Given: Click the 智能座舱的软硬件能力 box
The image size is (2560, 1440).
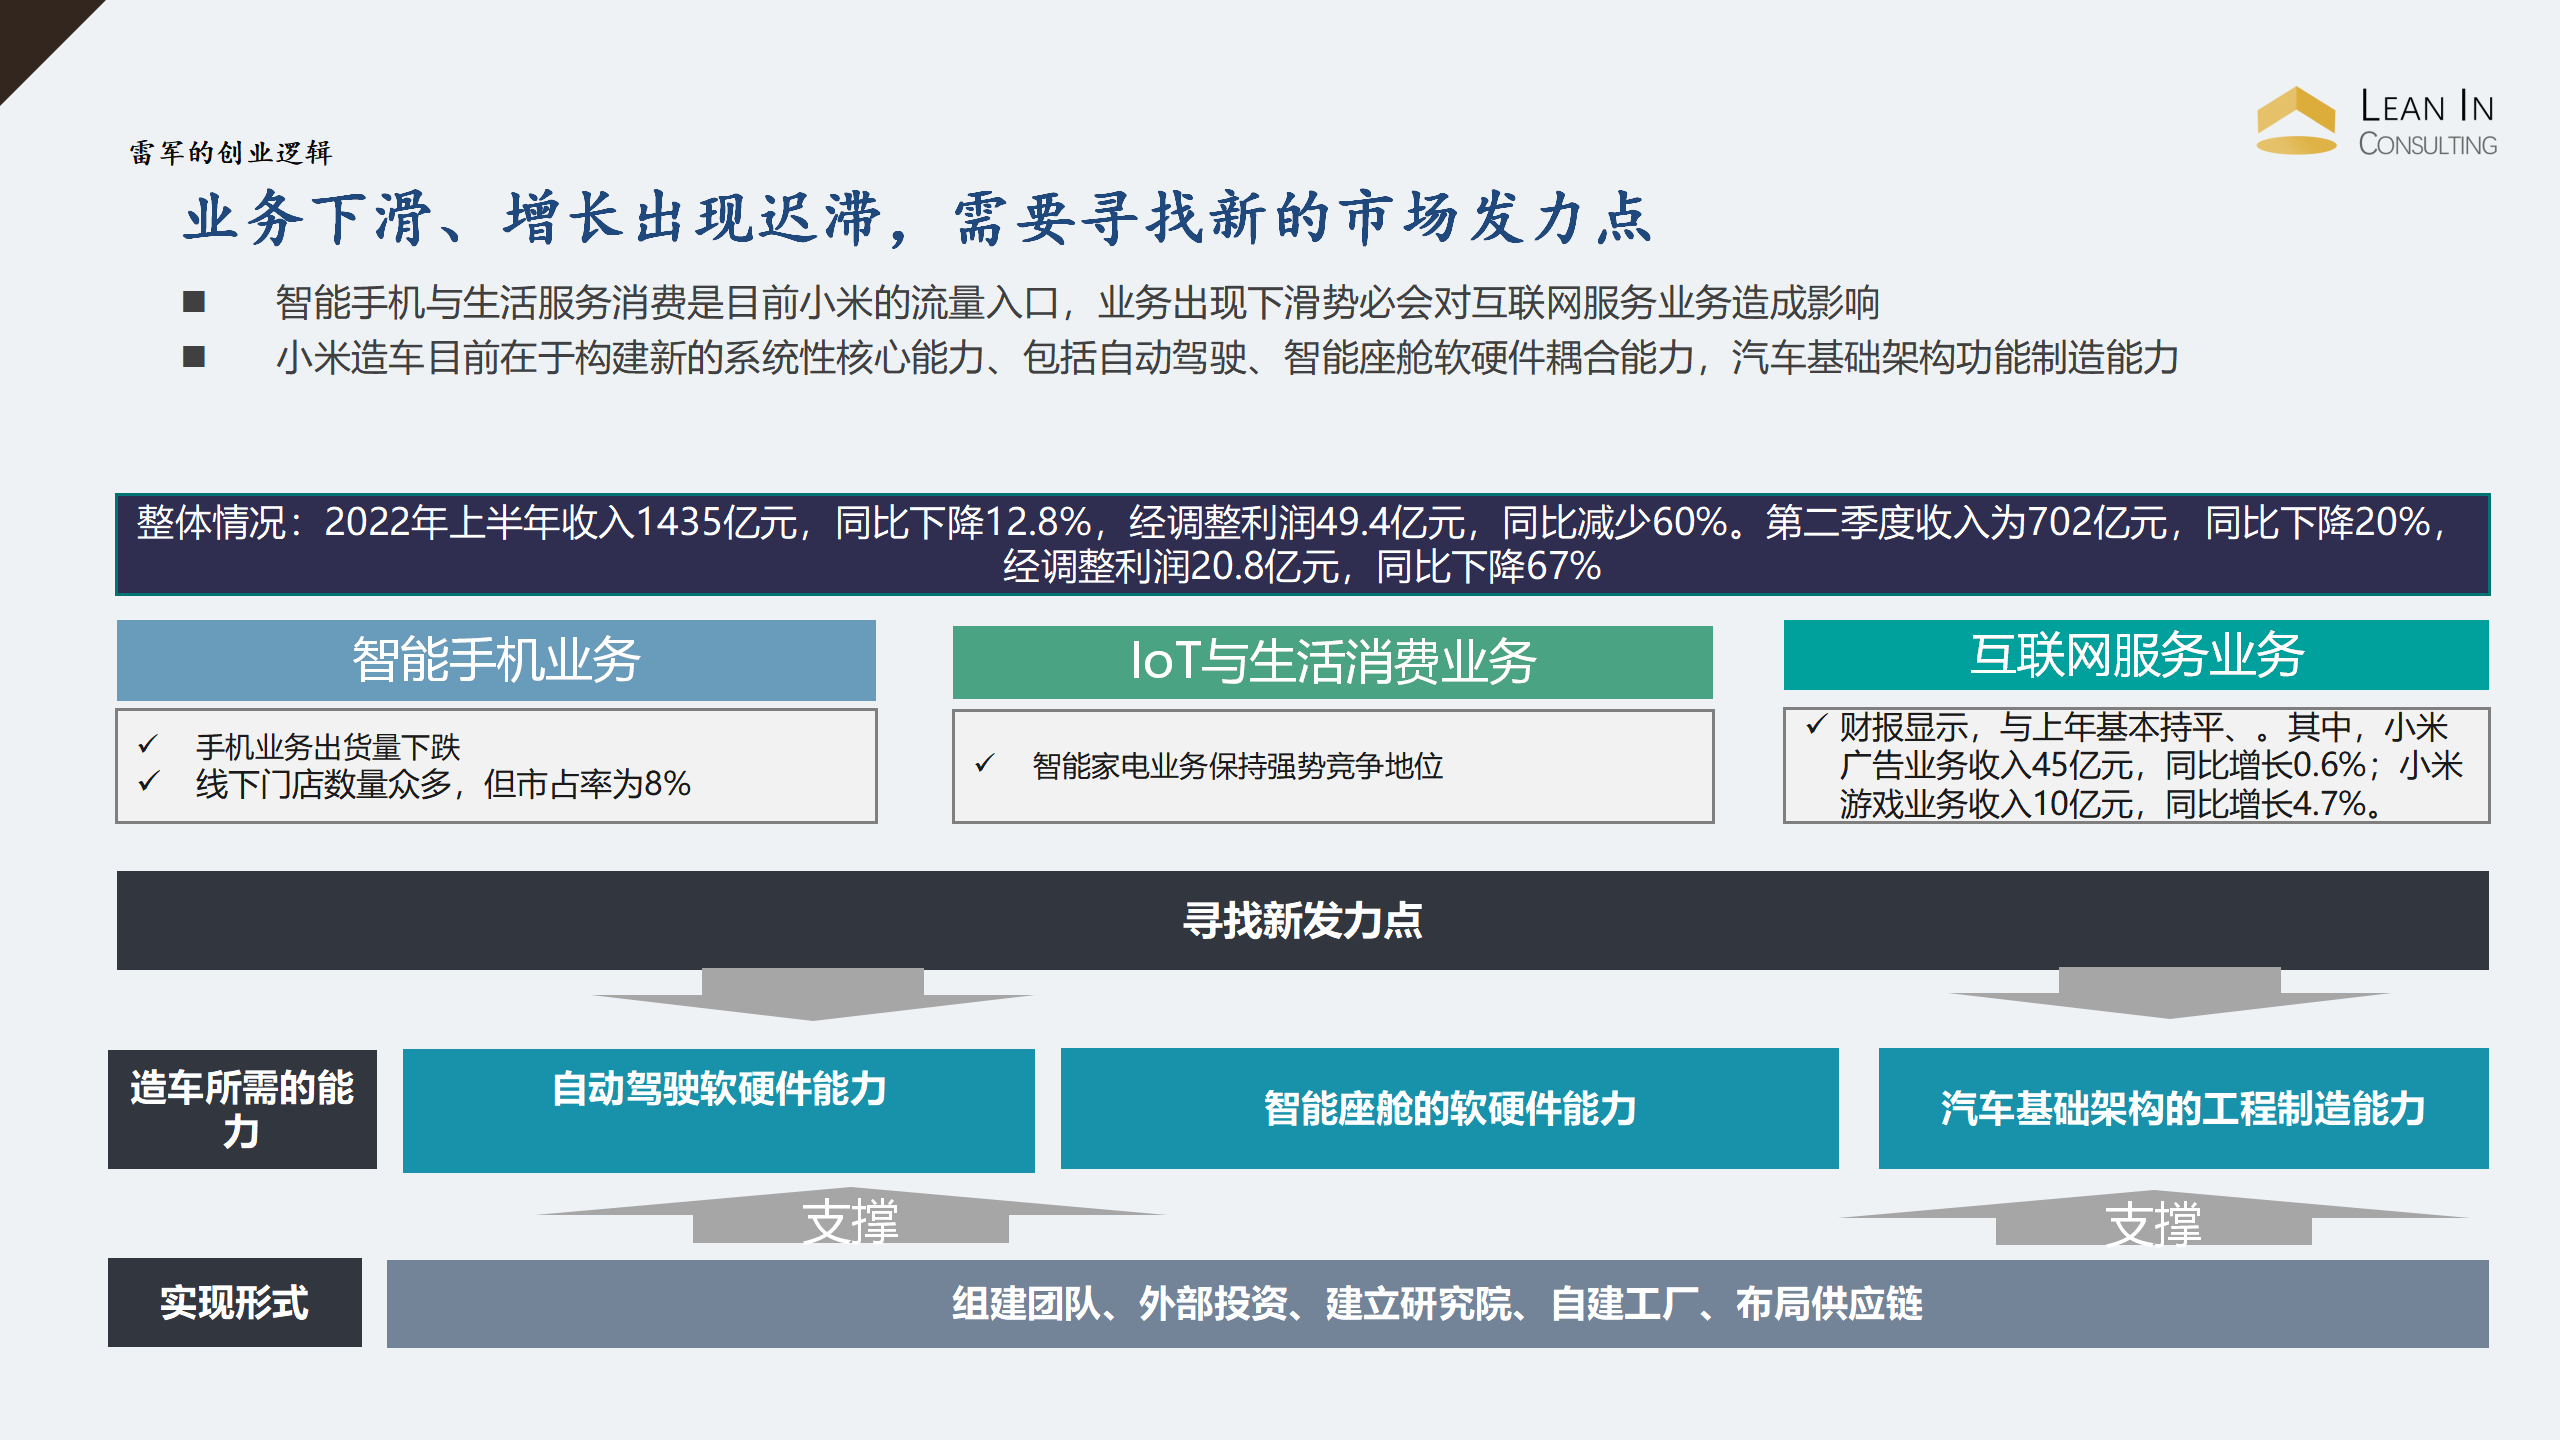Looking at the screenshot, I should (x=1449, y=1108).
